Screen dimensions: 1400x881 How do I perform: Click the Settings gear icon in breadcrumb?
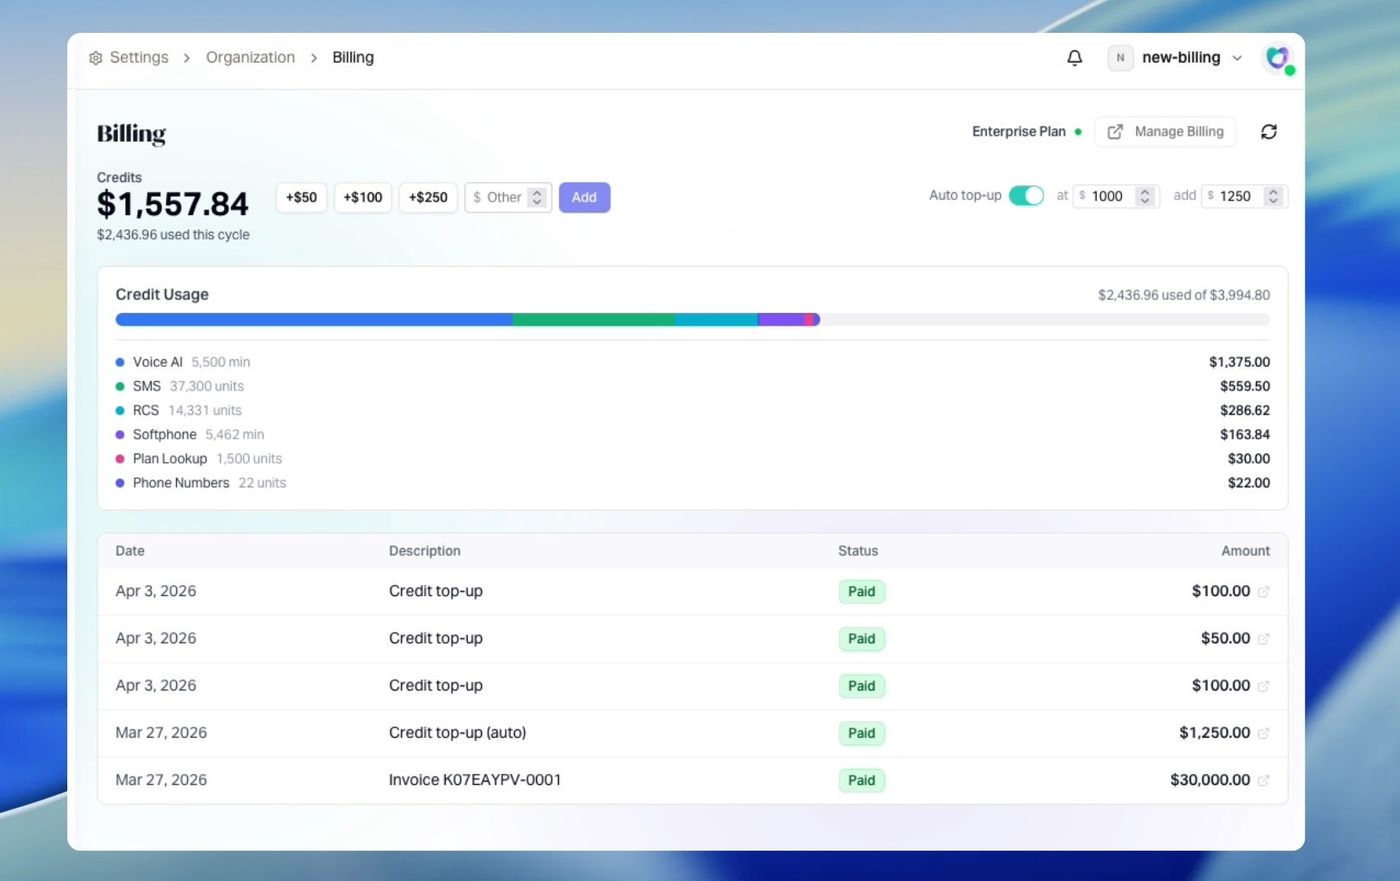95,57
